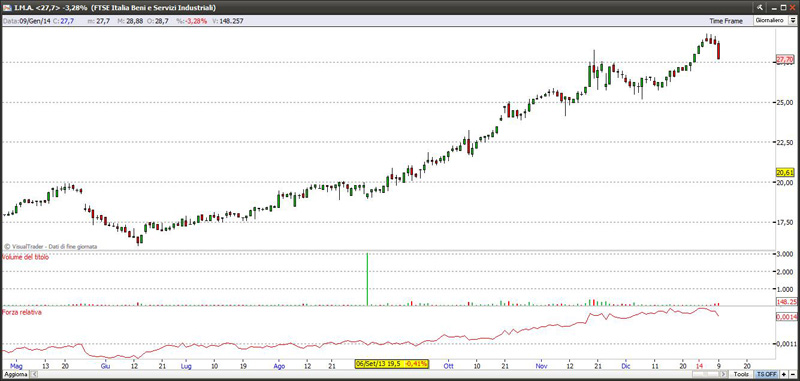
Task: Click the Data:09/Gen/14 info field
Action: [x=27, y=21]
